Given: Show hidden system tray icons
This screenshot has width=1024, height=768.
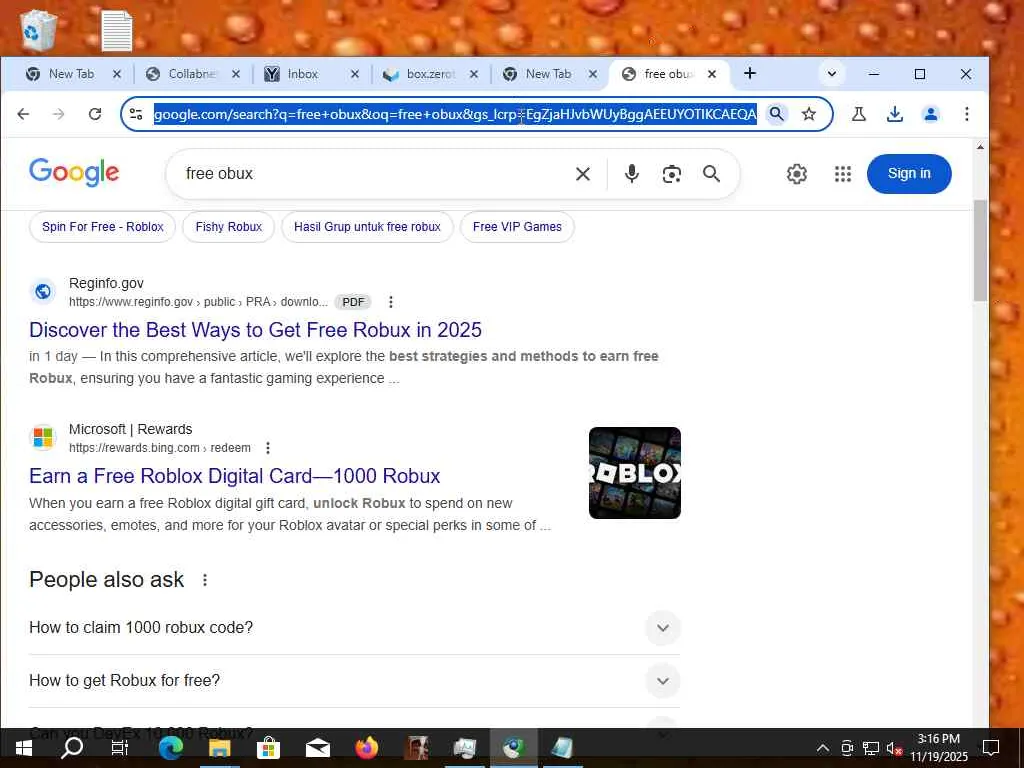Looking at the screenshot, I should click(823, 748).
